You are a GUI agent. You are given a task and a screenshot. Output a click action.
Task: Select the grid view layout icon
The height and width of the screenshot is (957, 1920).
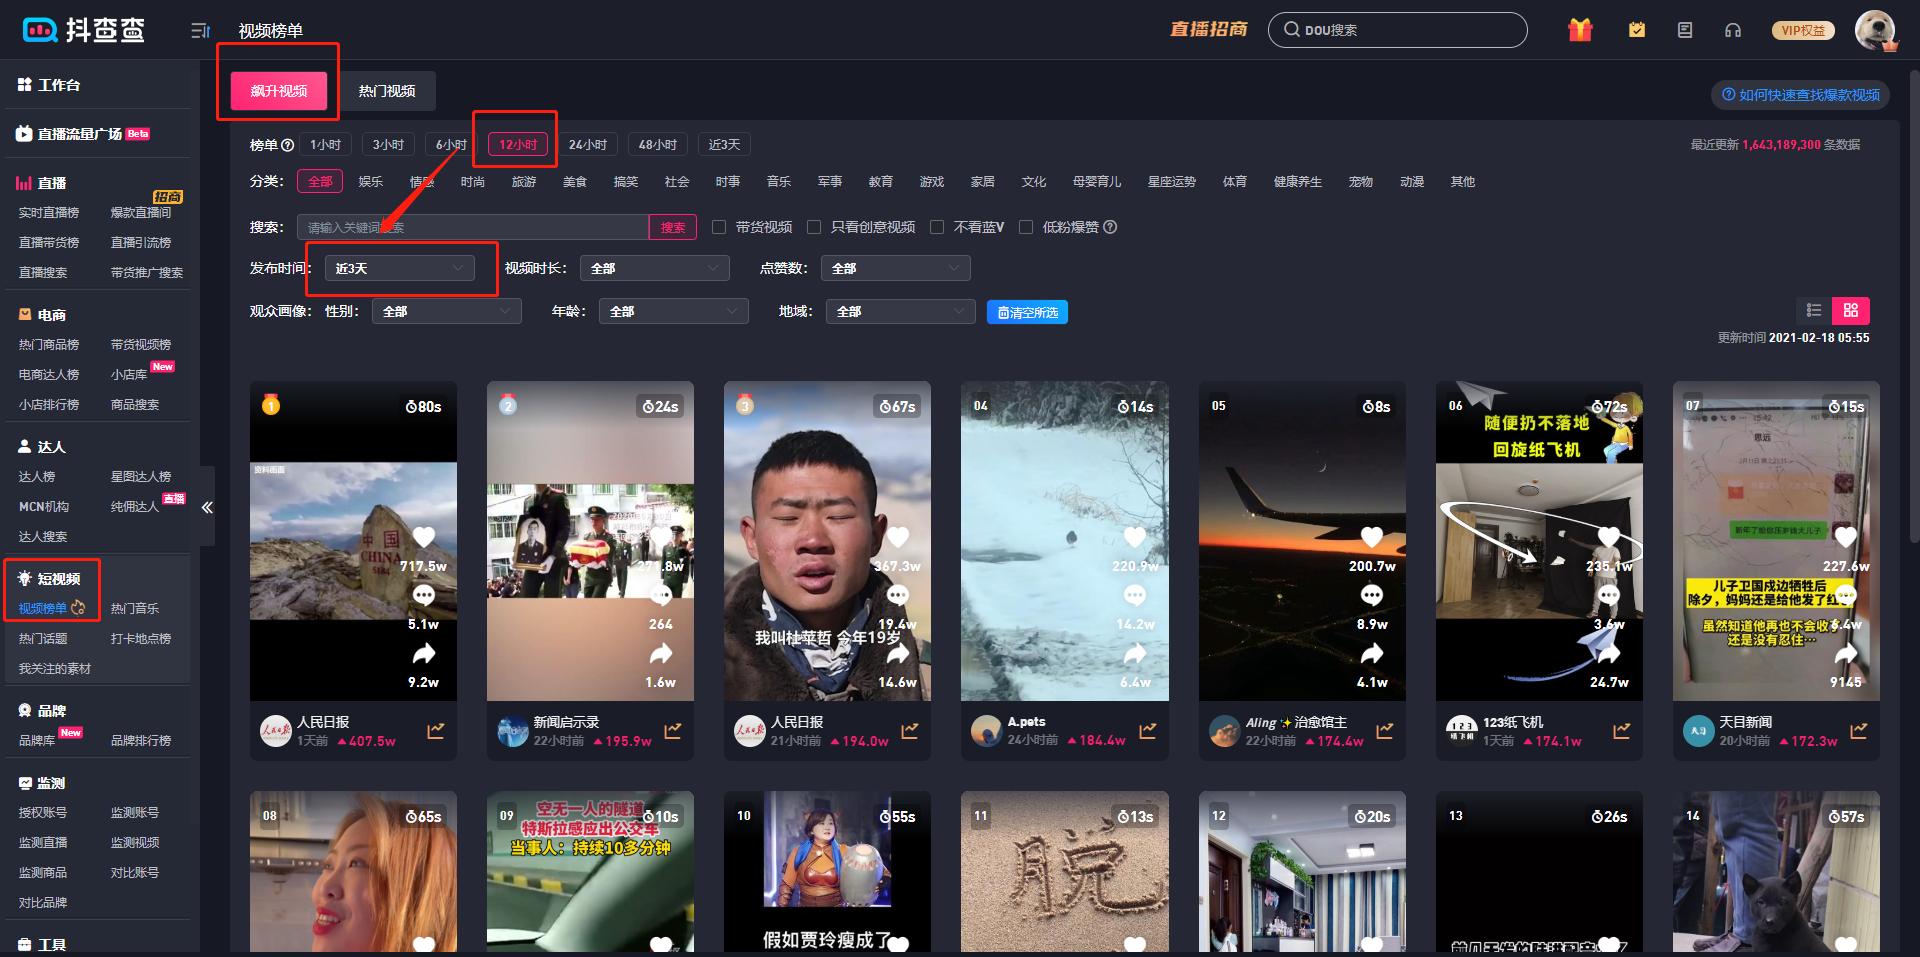click(x=1851, y=310)
